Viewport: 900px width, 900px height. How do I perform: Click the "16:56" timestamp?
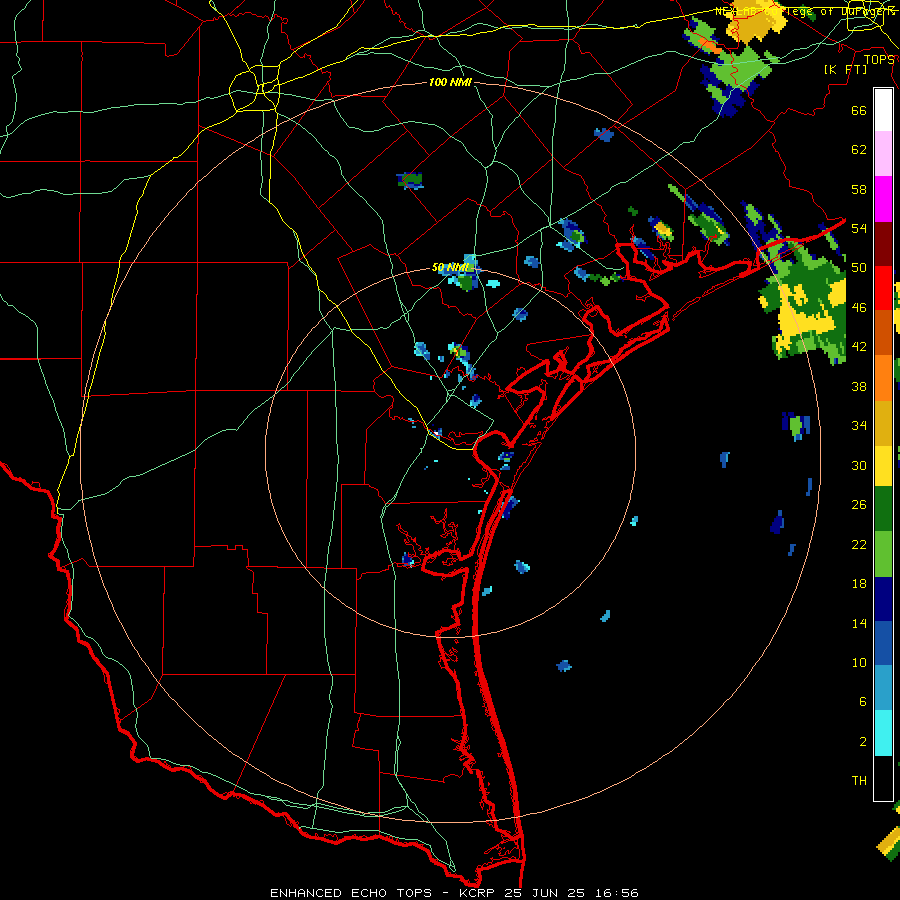coord(616,893)
